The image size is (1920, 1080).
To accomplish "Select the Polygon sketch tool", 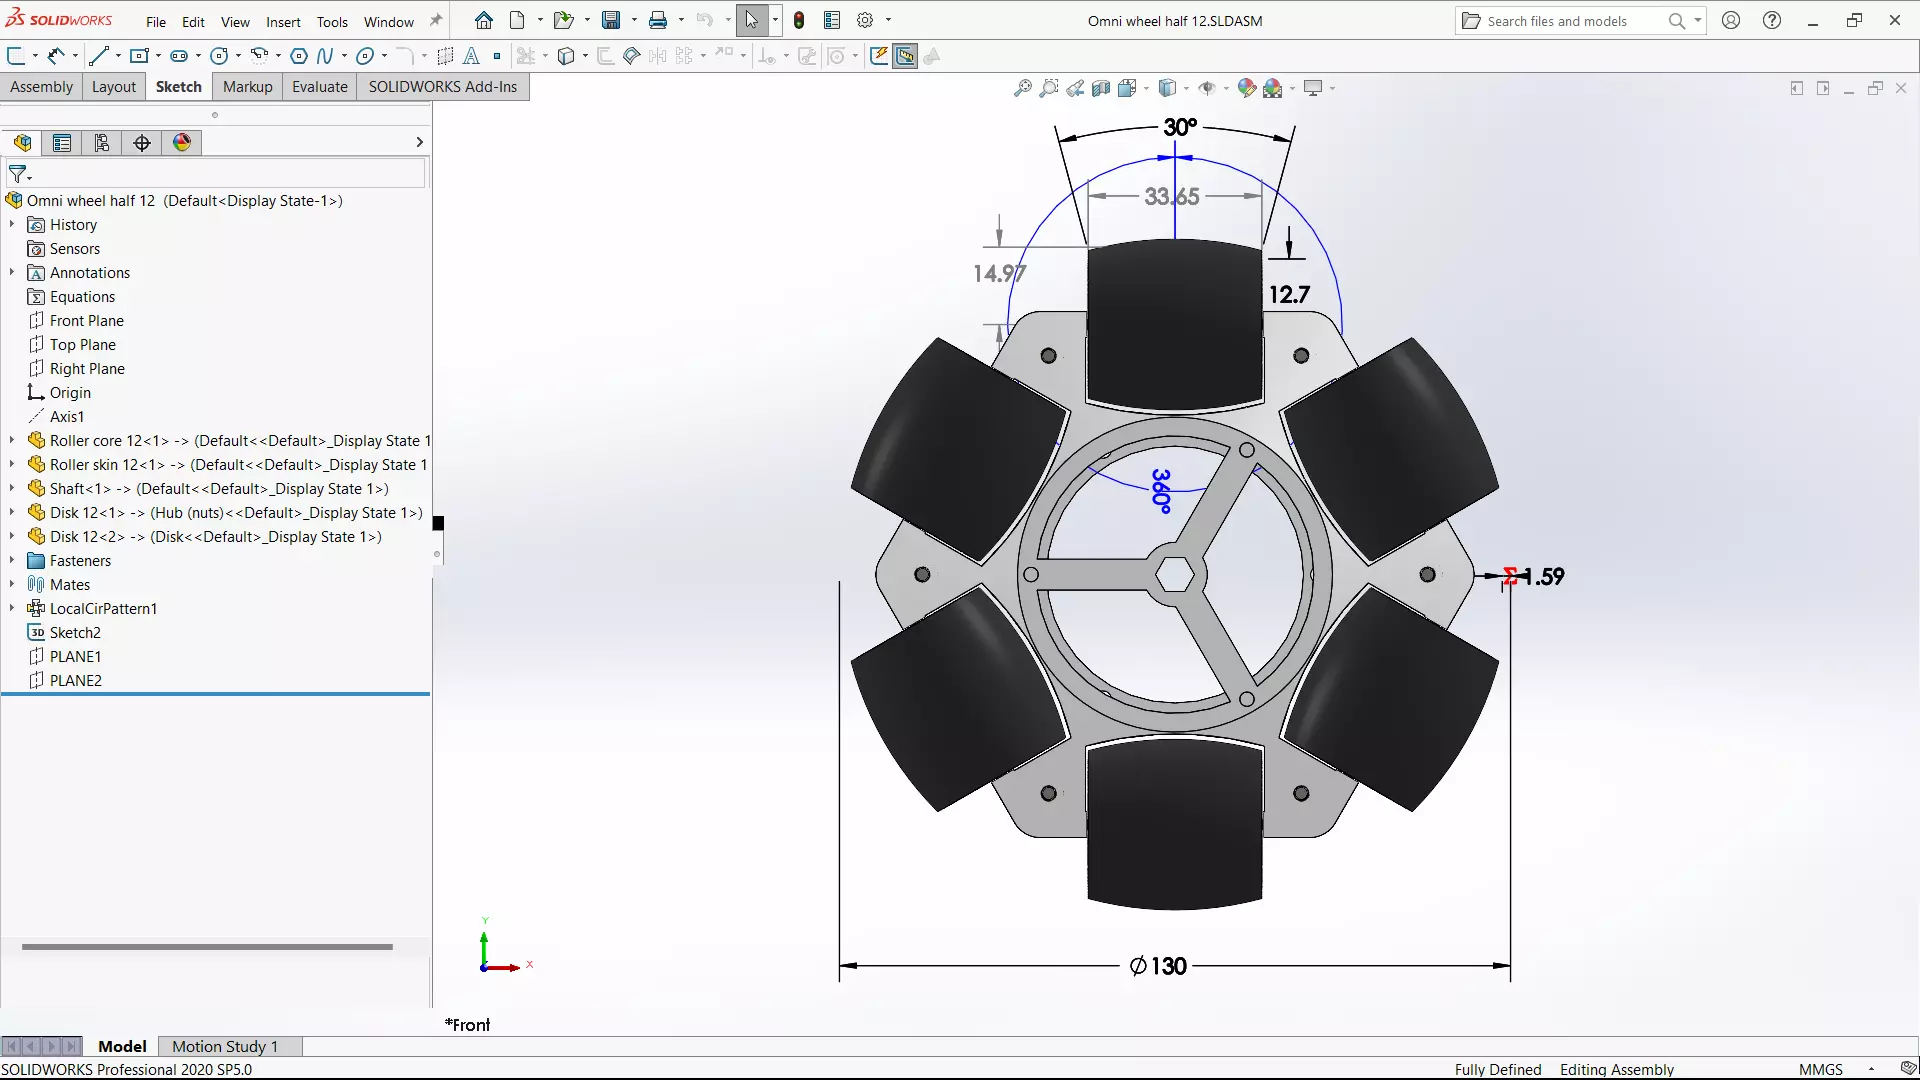I will [298, 56].
